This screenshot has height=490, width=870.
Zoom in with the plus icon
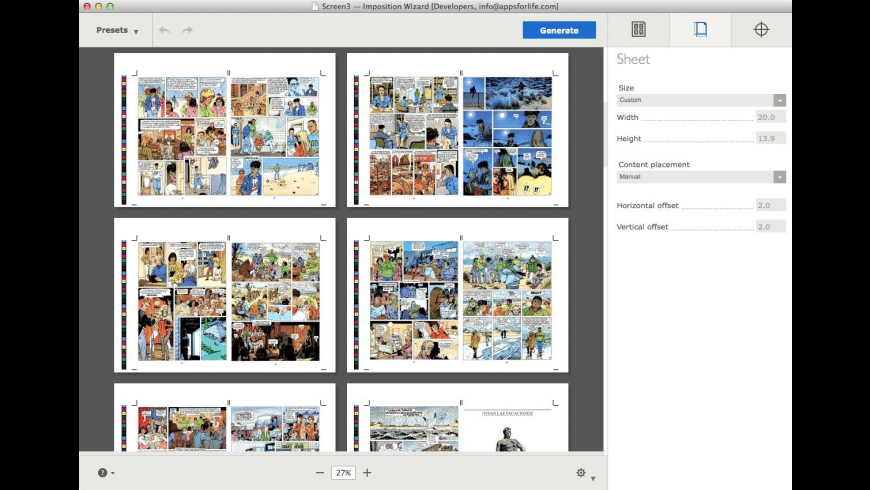click(x=367, y=472)
